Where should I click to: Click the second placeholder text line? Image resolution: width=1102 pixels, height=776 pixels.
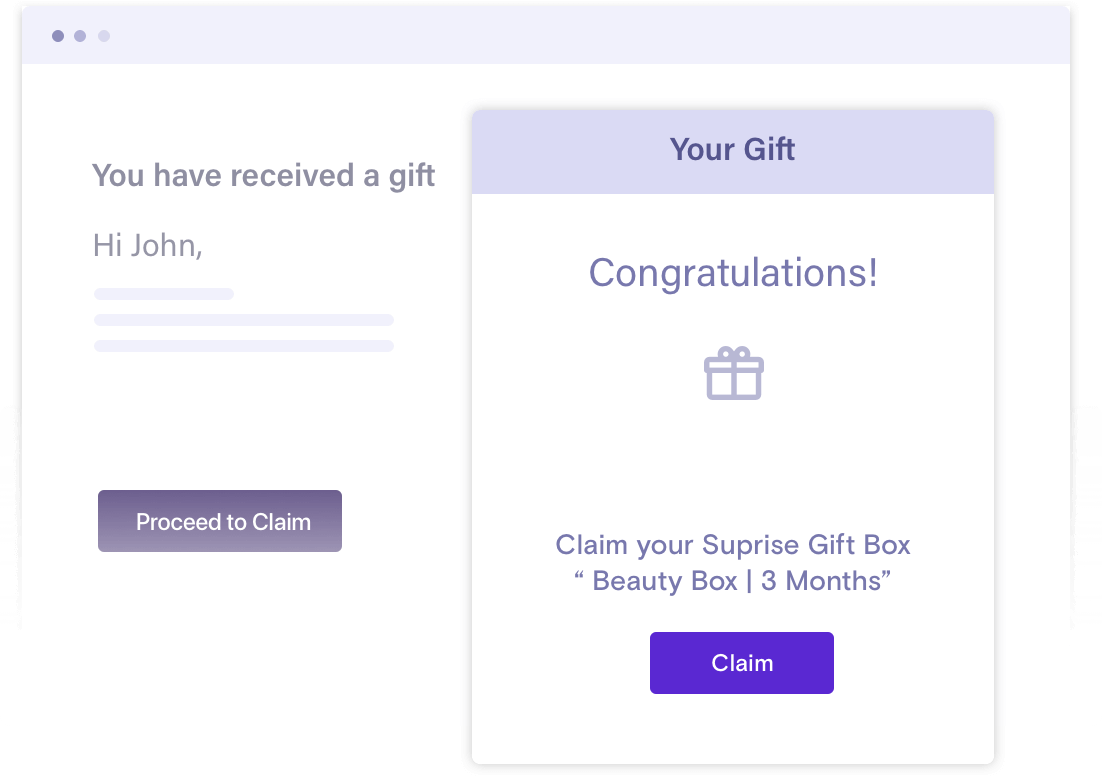244,320
